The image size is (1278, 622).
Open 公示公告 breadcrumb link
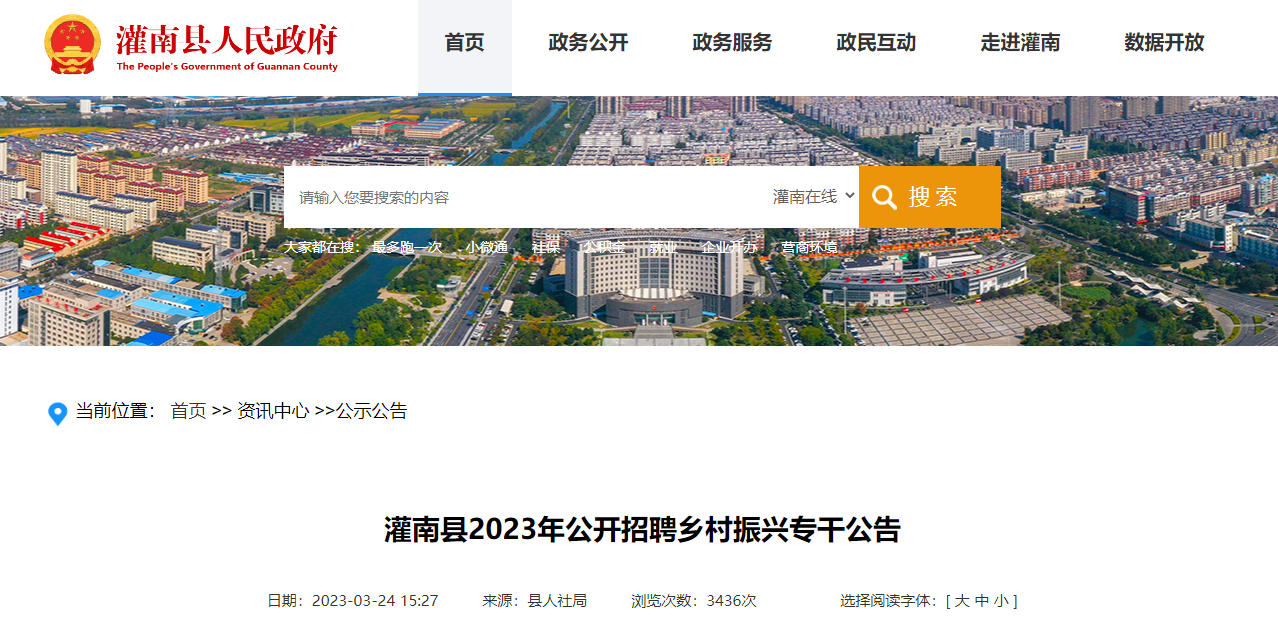[372, 411]
